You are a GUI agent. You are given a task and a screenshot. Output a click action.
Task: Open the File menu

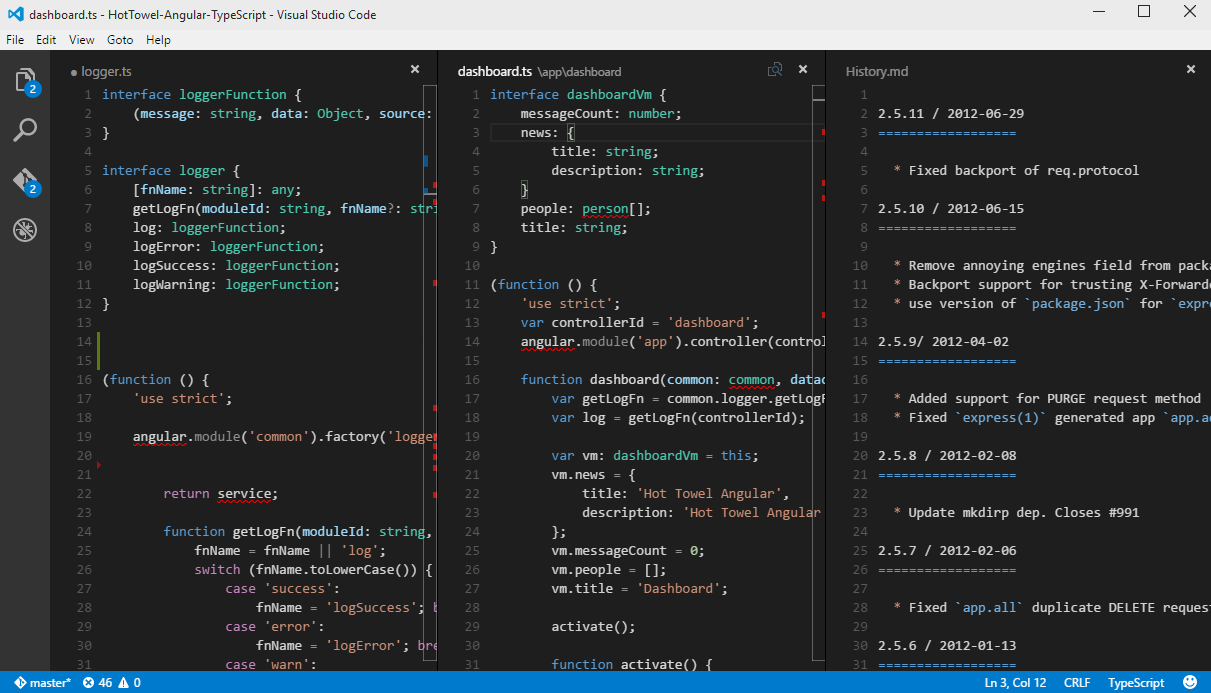point(15,40)
